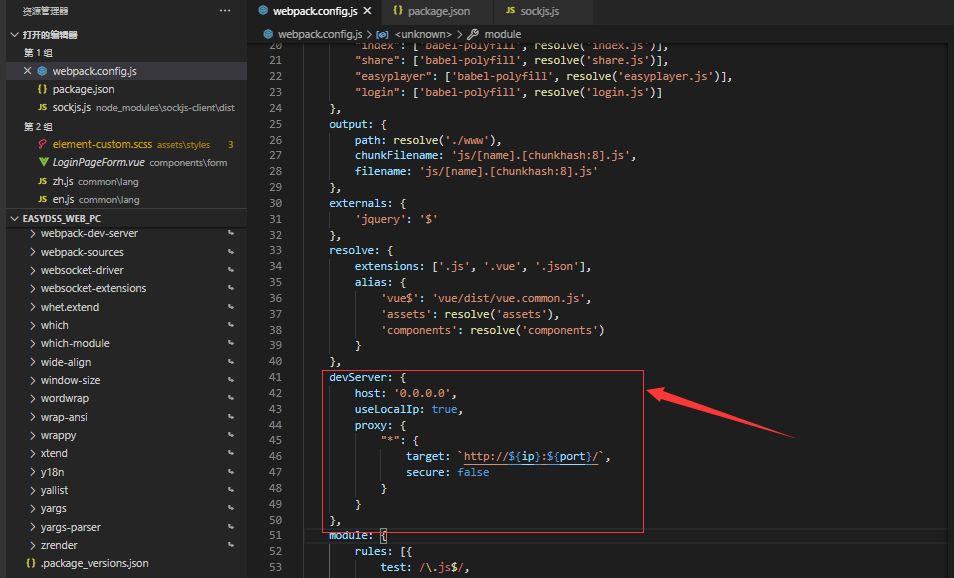Click symbol icon beside <unknown> breadcrumb
The height and width of the screenshot is (578, 954).
pyautogui.click(x=382, y=35)
